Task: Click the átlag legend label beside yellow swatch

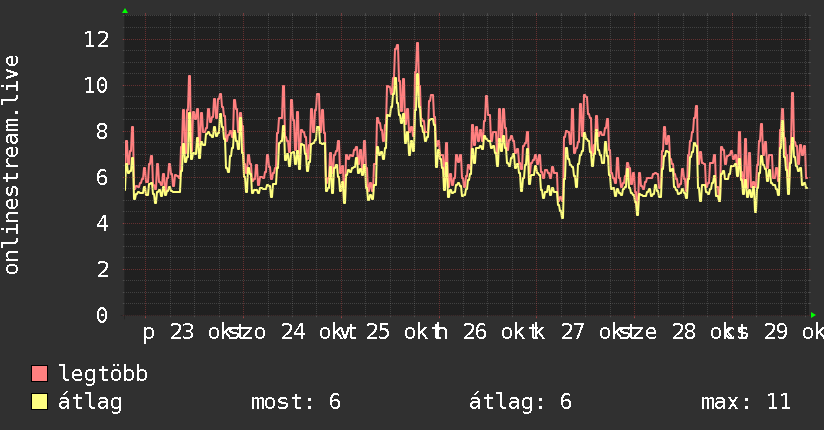Action: (90, 402)
